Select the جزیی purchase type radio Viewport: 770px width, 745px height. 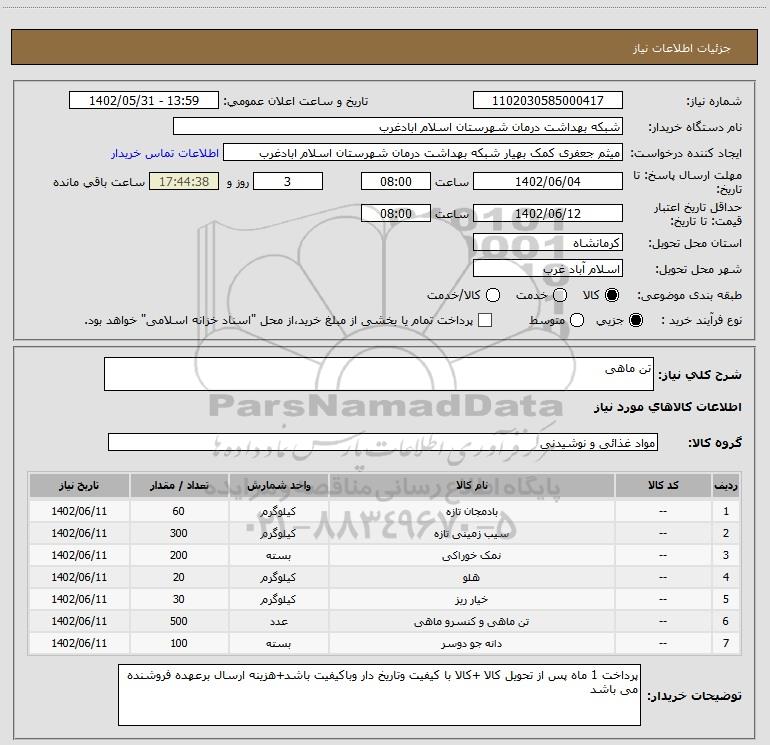tap(635, 320)
